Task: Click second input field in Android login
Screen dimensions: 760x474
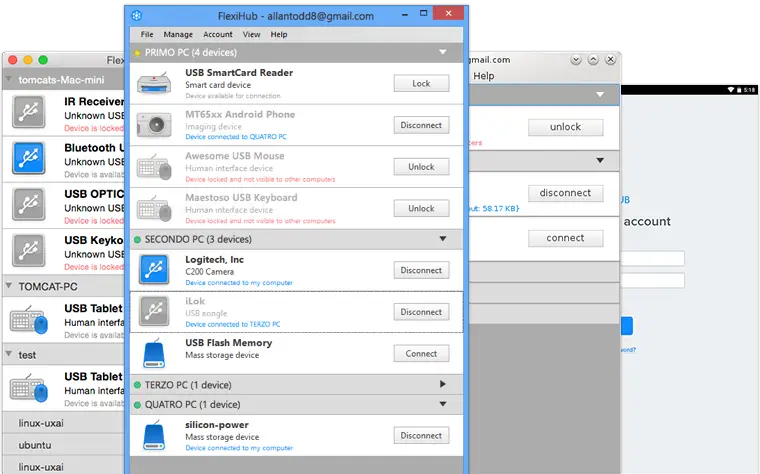Action: coord(652,280)
